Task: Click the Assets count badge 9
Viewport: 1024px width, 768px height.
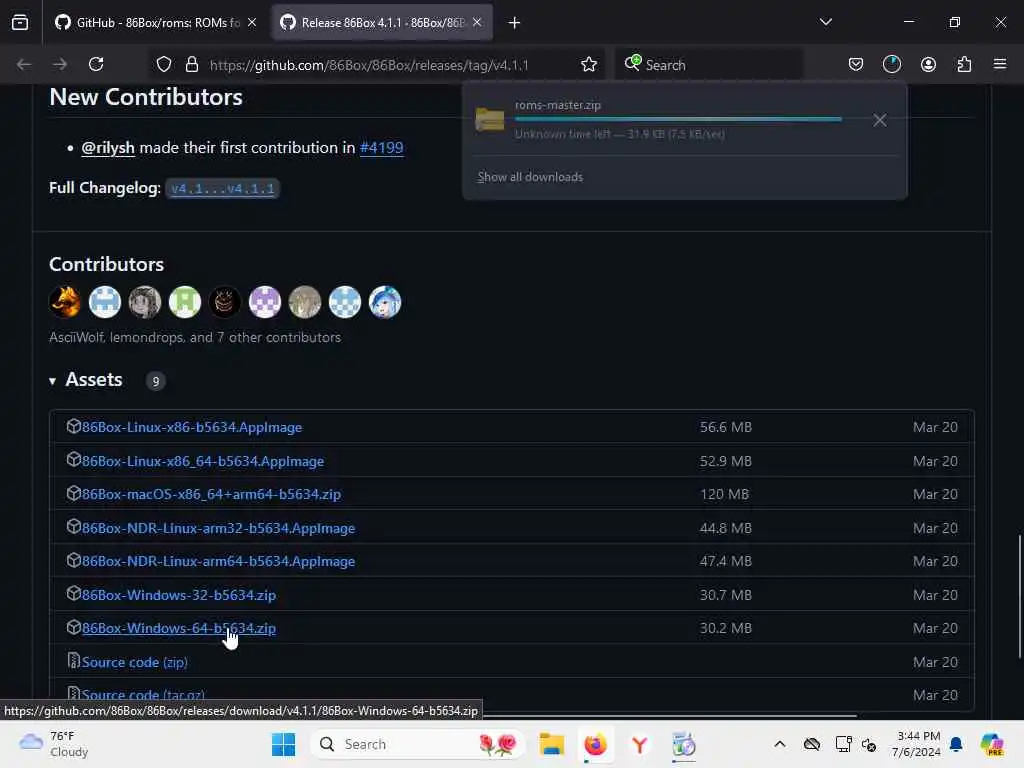Action: point(155,381)
